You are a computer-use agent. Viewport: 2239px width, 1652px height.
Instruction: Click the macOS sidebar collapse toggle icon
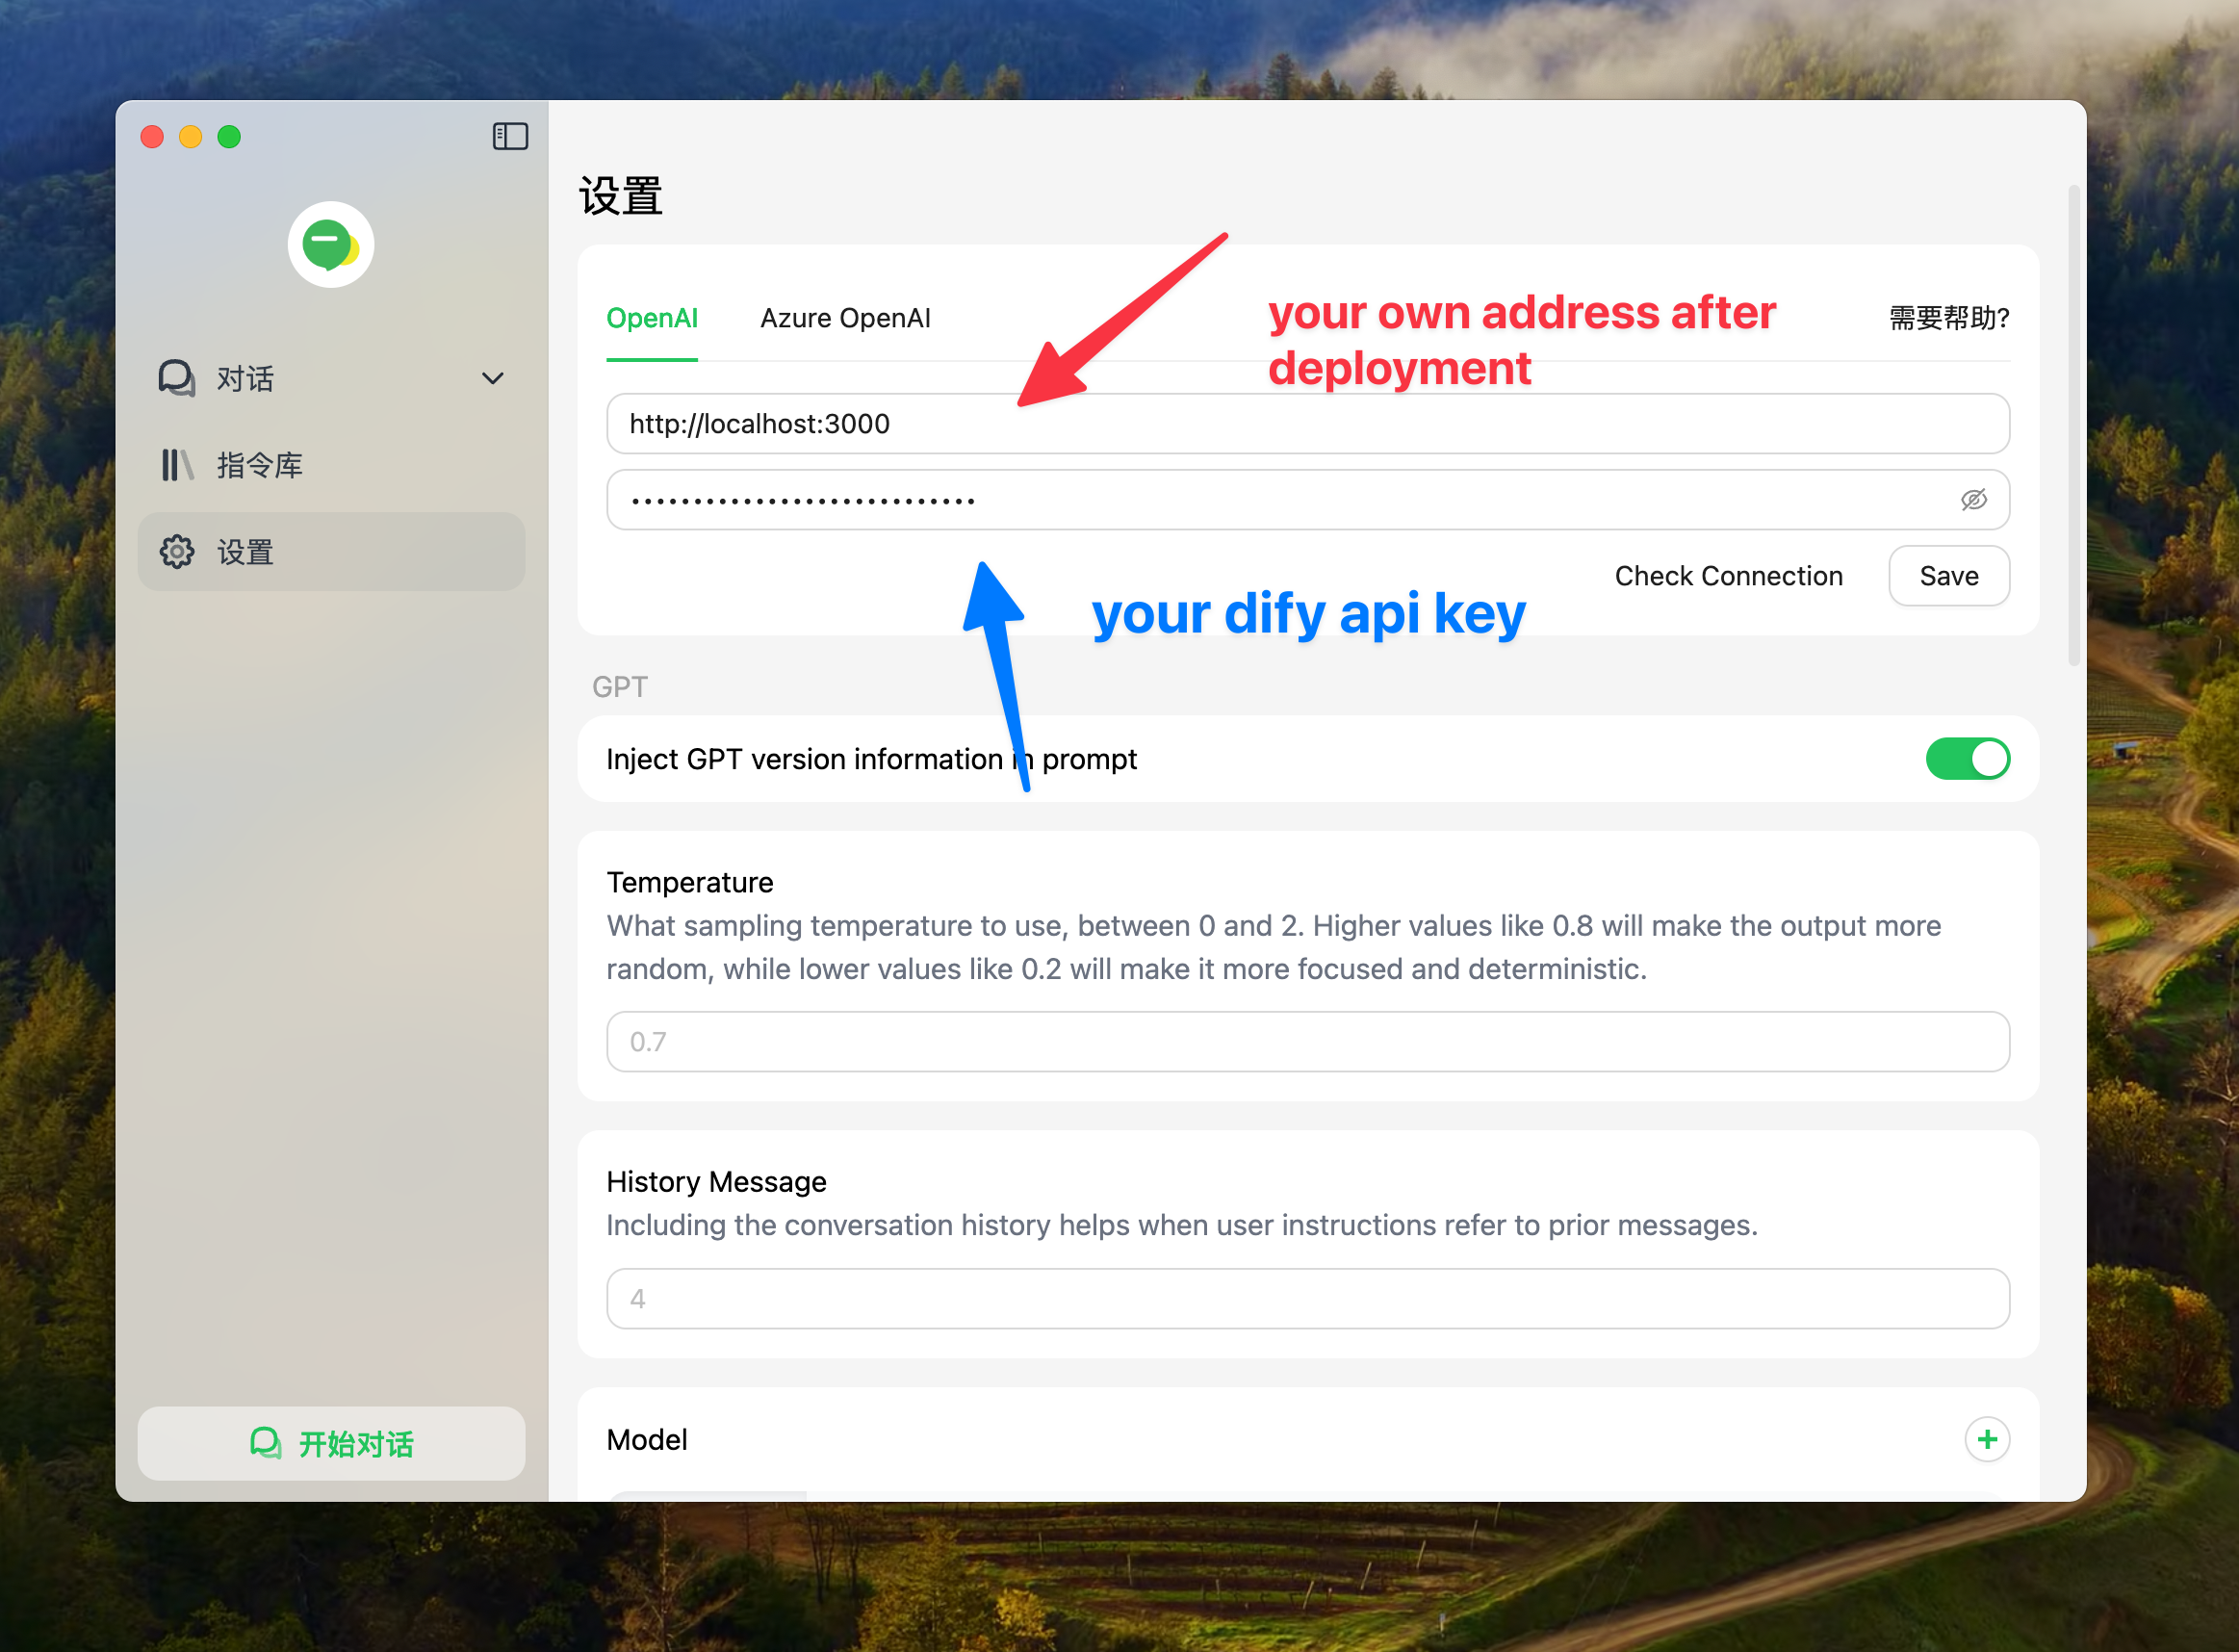click(x=511, y=134)
